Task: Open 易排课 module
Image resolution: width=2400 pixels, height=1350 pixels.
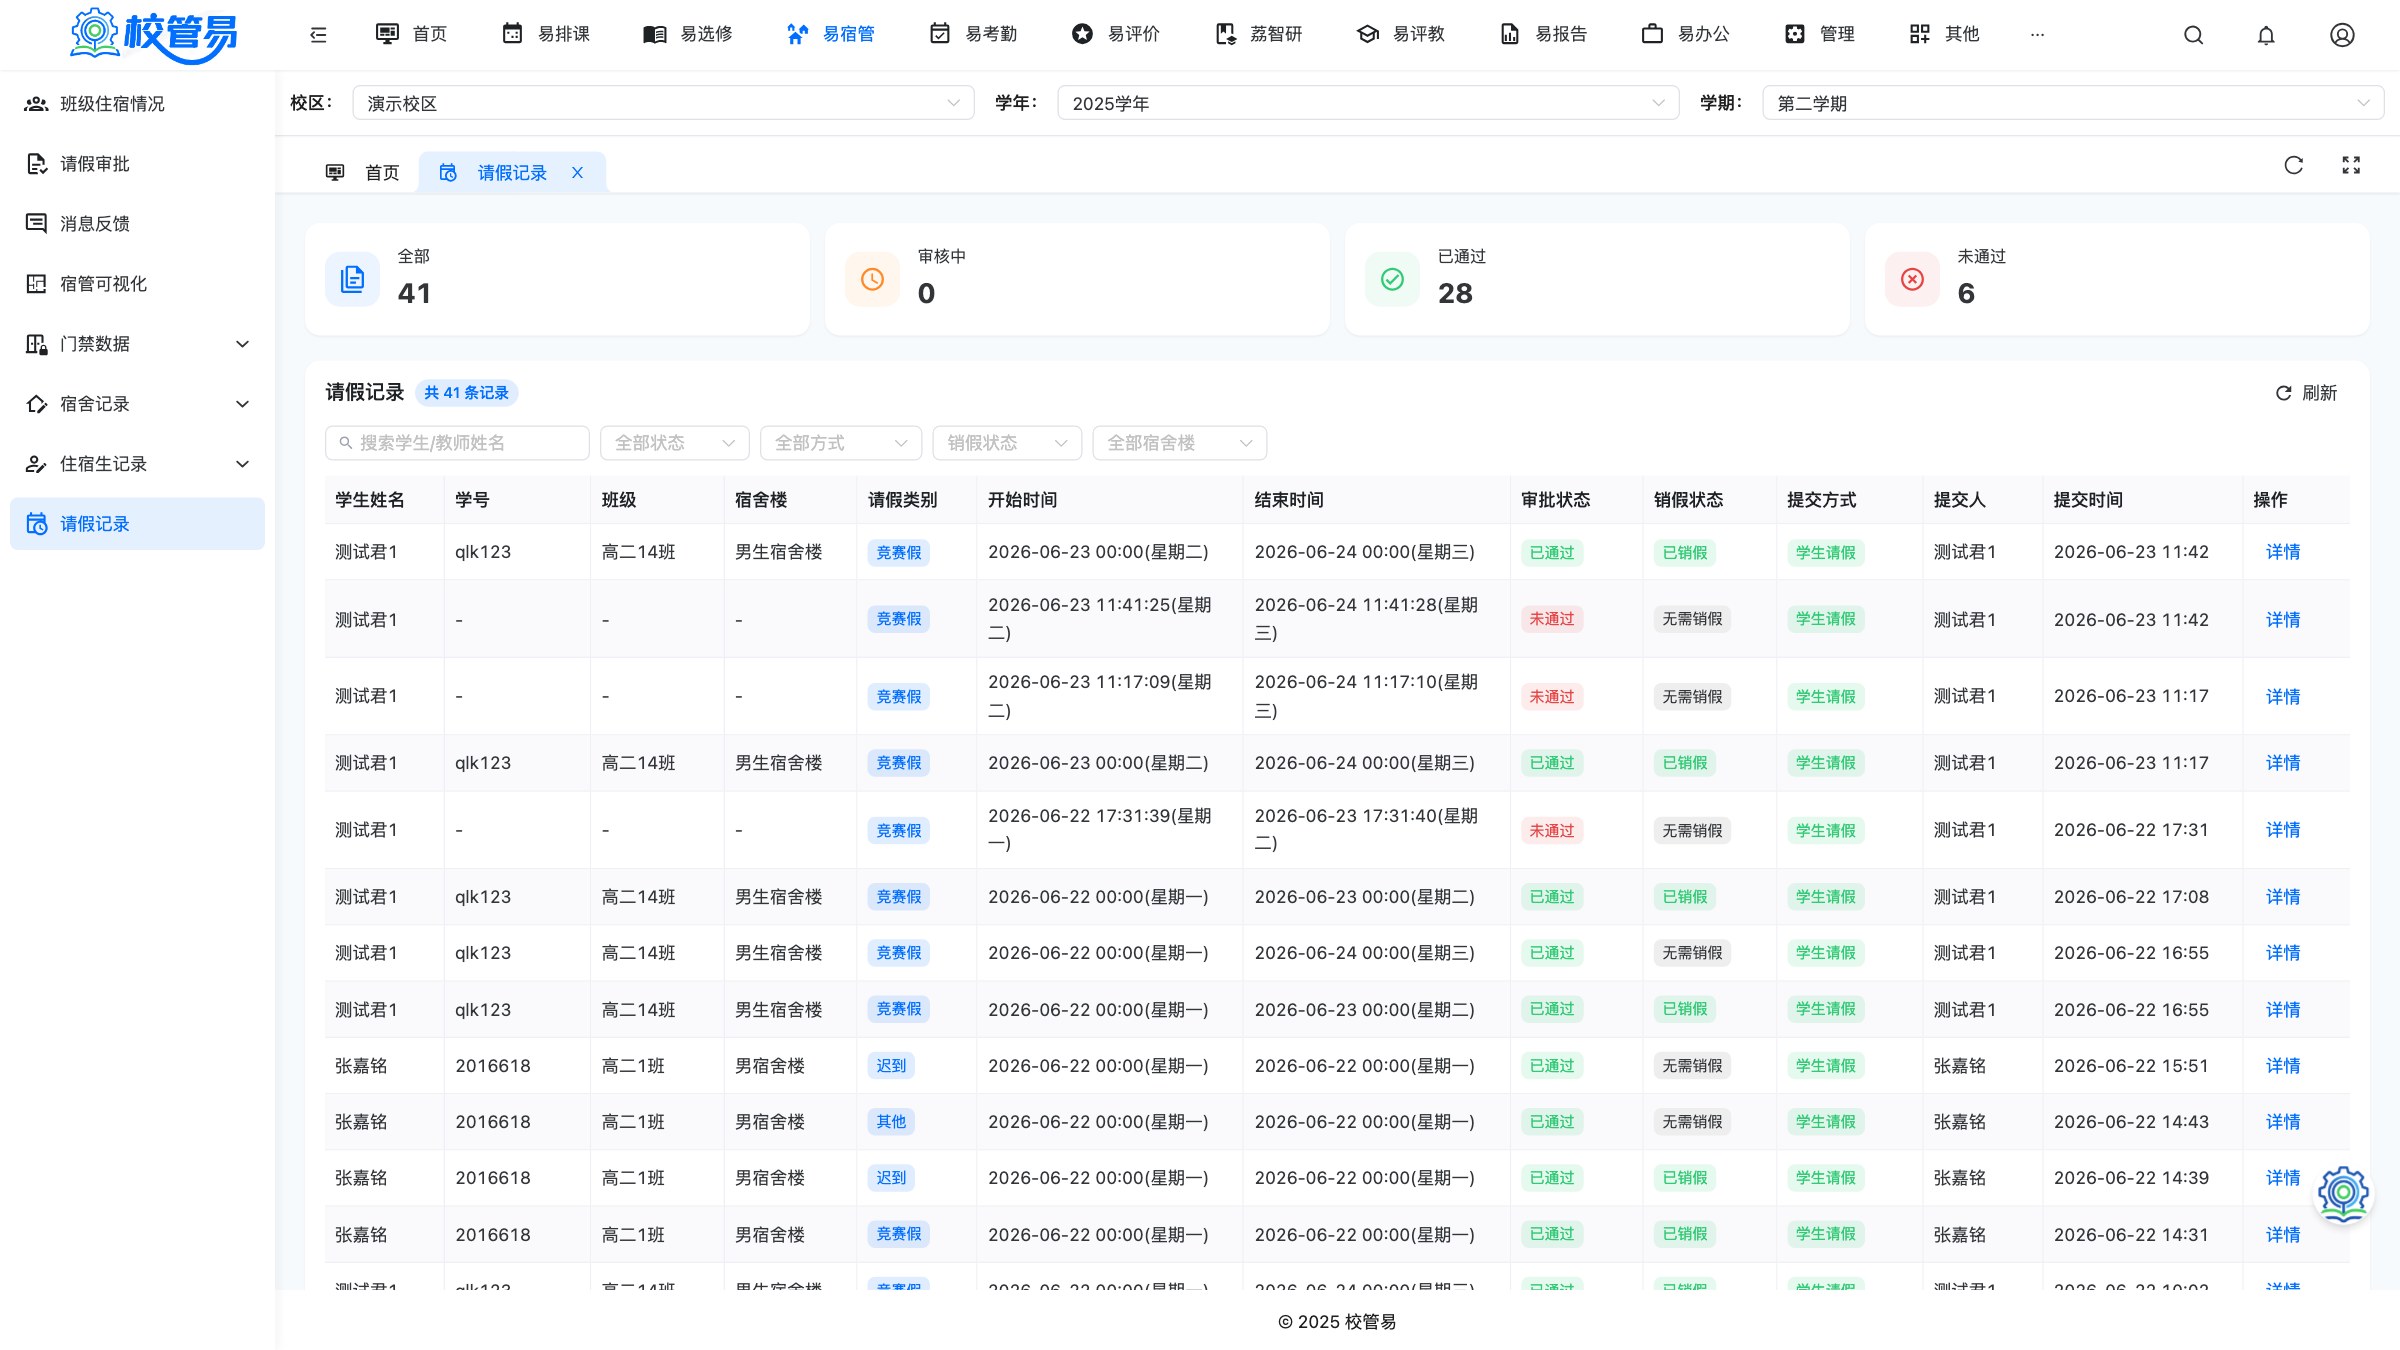Action: (545, 34)
